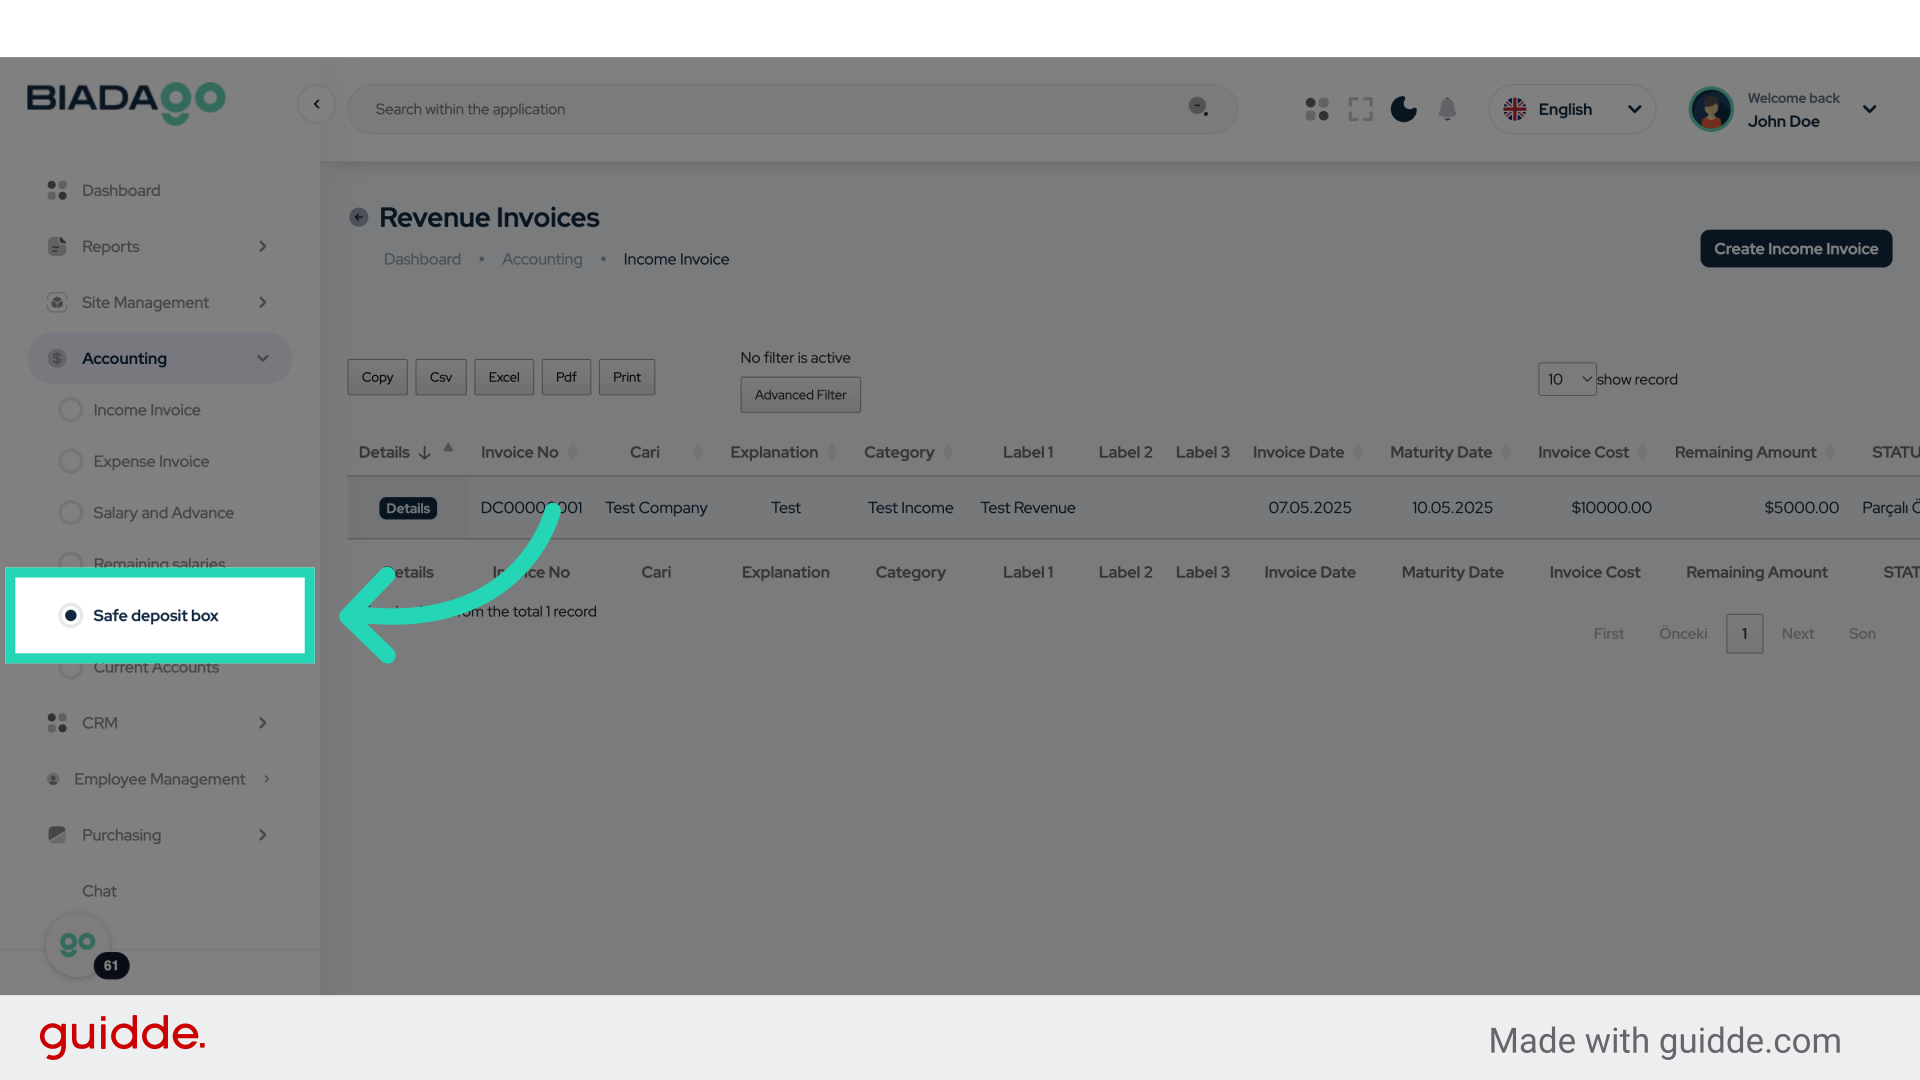
Task: Toggle dark mode moon icon
Action: (1404, 109)
